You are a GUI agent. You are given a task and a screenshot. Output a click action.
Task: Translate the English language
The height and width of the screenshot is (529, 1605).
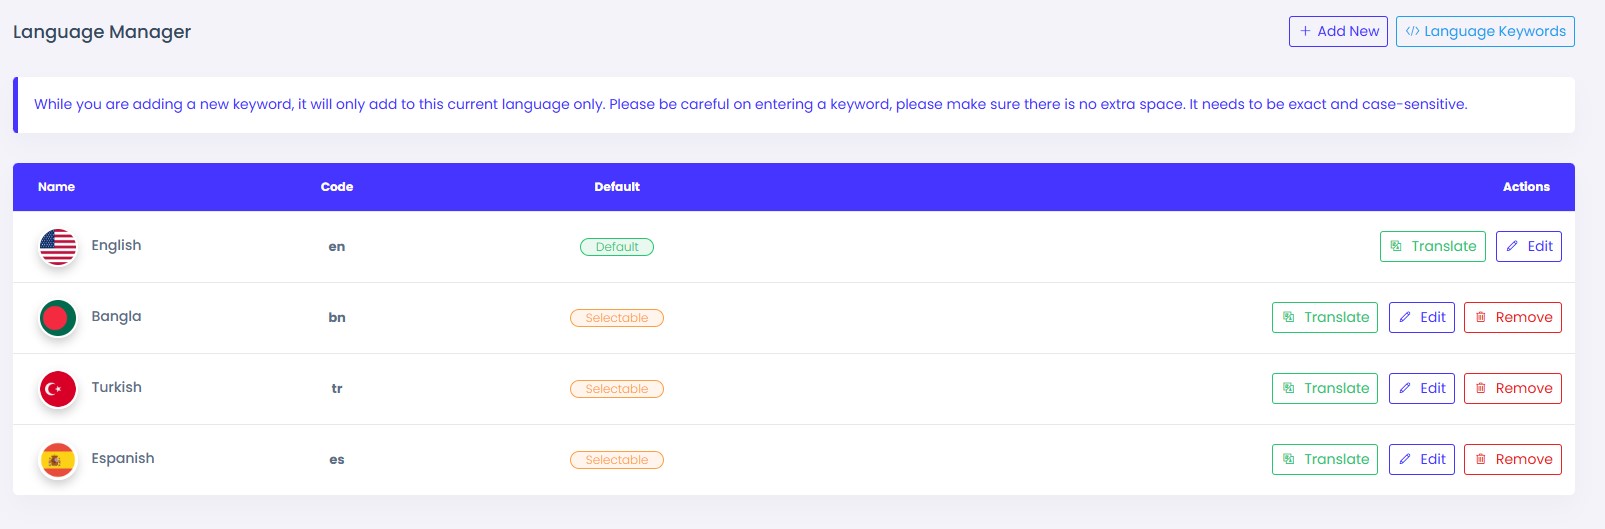[x=1432, y=247]
